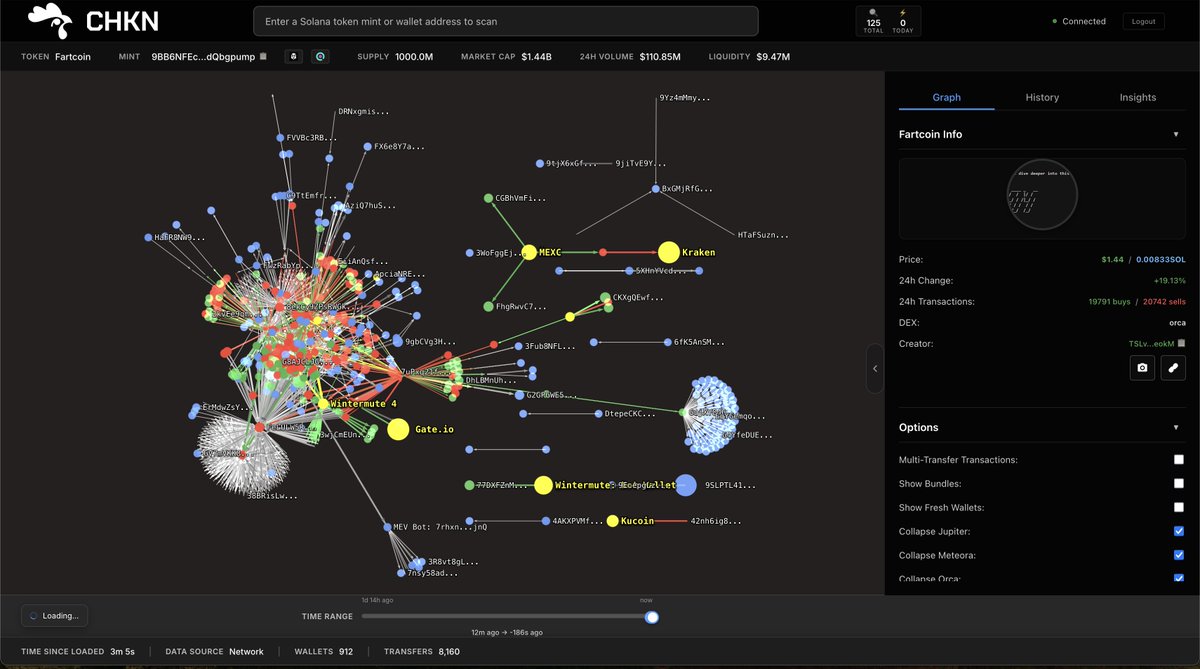Enable Multi-Transfer Transactions checkbox

coord(1178,460)
